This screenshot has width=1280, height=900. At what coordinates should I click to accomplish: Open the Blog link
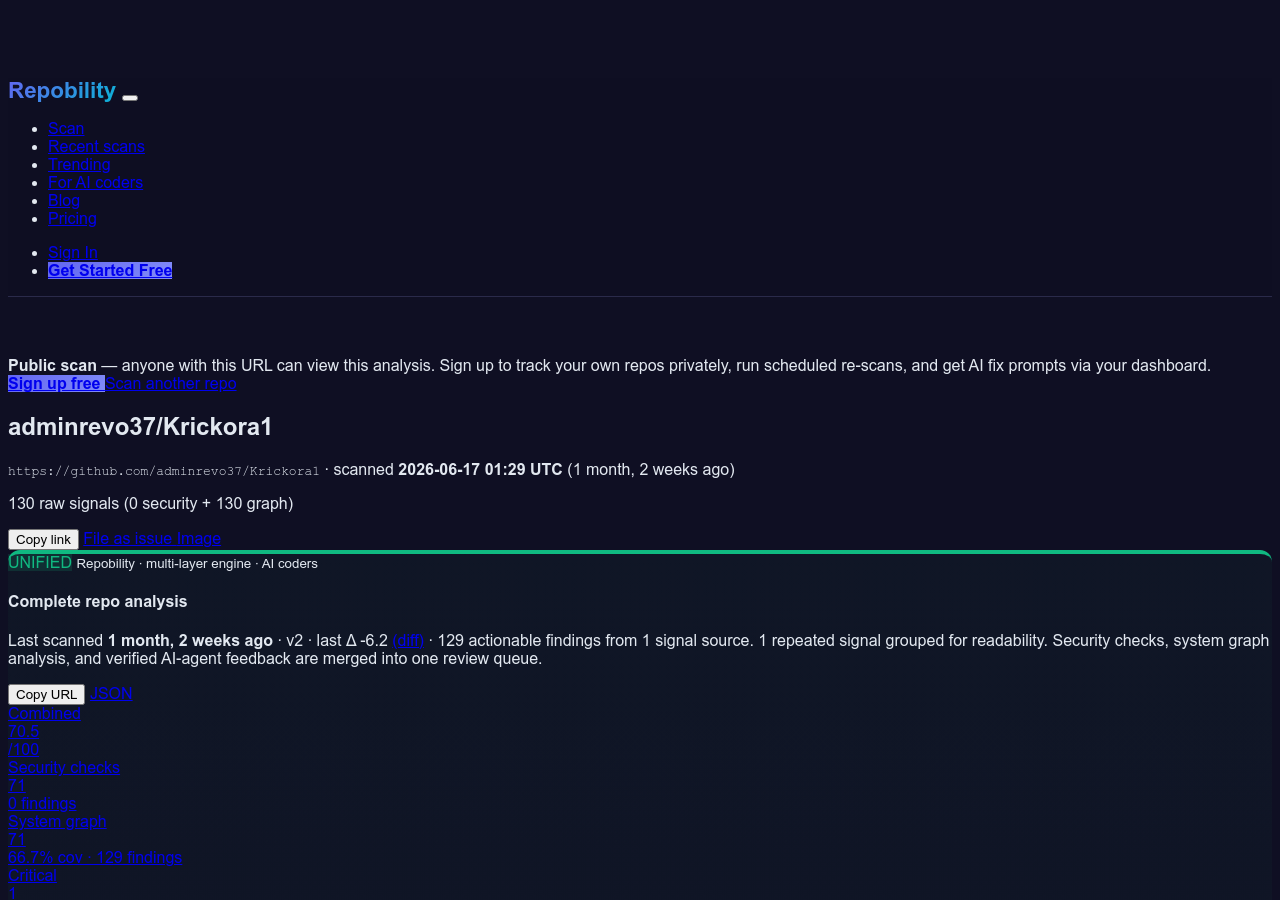tap(64, 200)
